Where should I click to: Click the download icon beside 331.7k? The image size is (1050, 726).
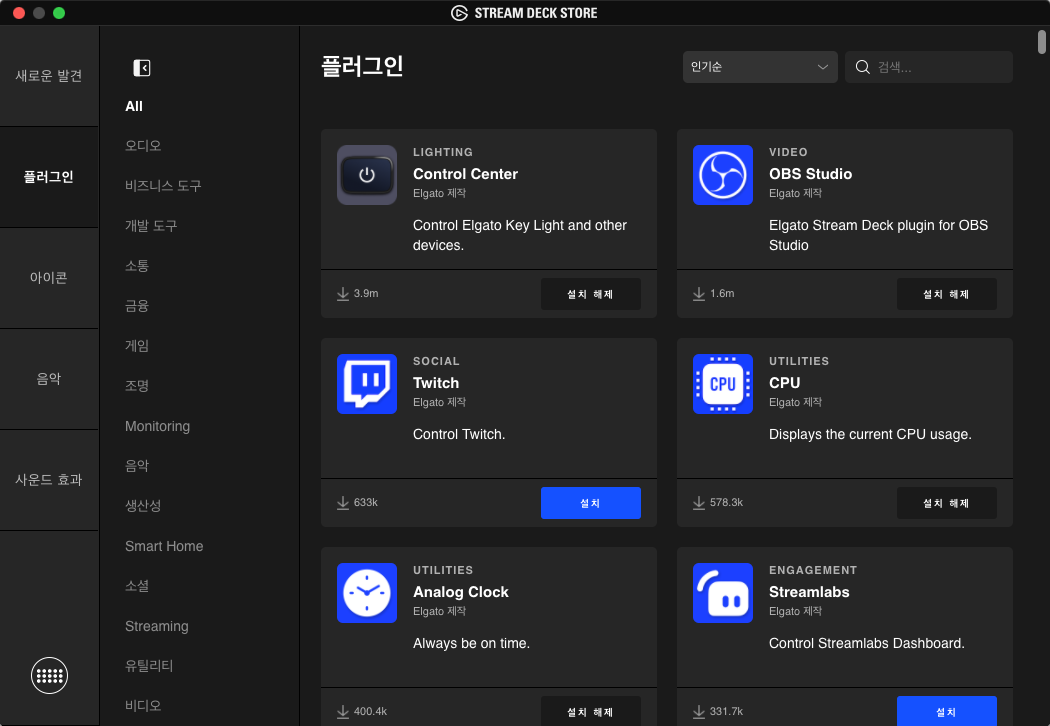click(698, 712)
